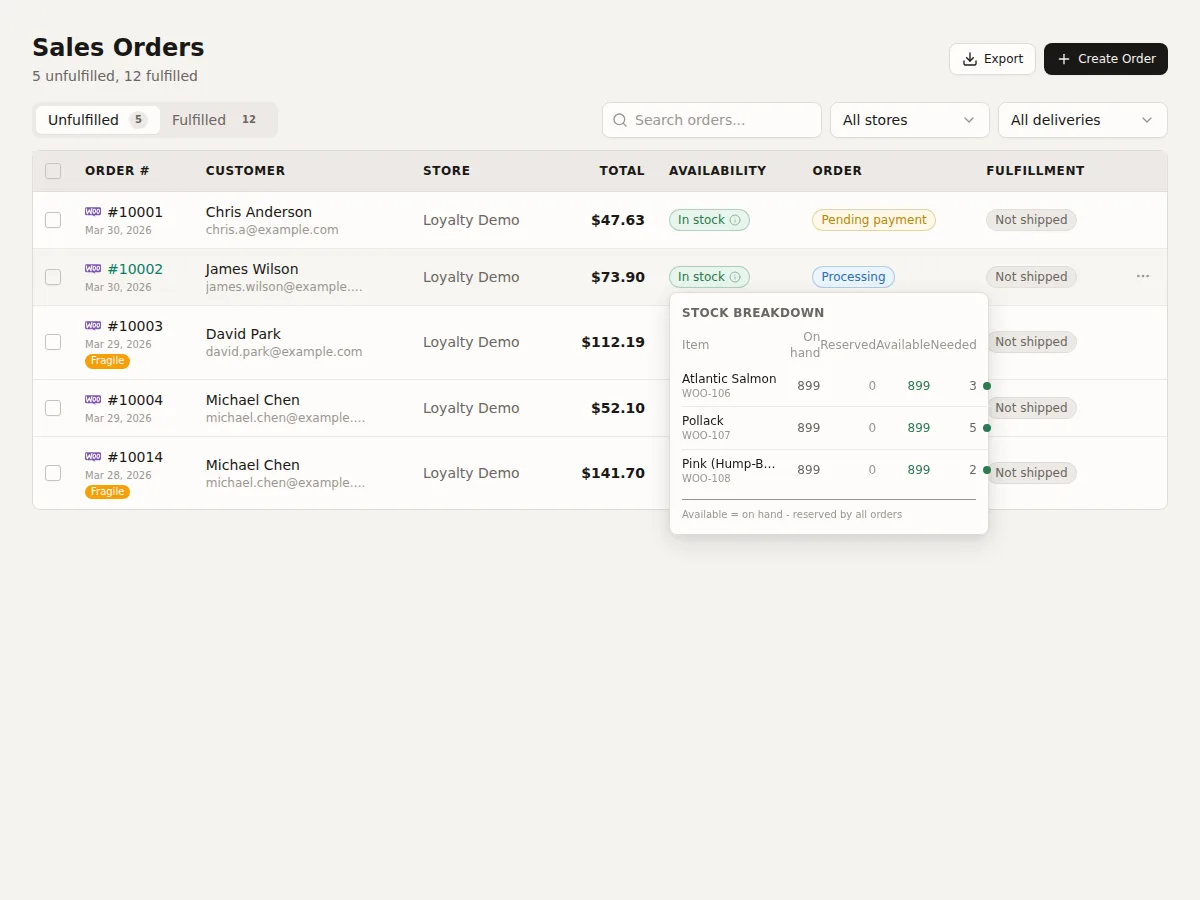Toggle the select-all checkbox in table header
1200x900 pixels.
(x=53, y=171)
